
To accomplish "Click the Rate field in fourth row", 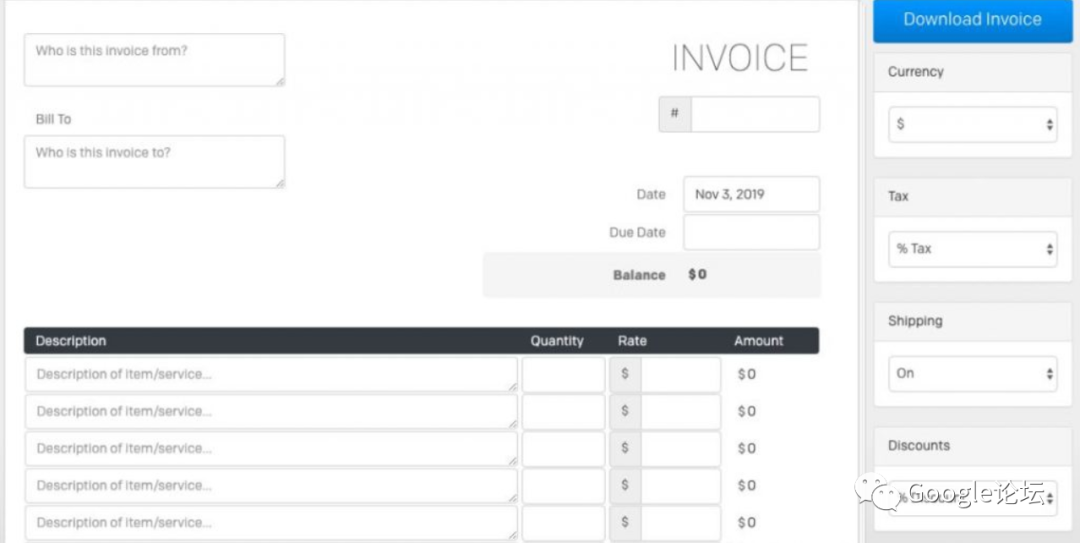I will [680, 486].
